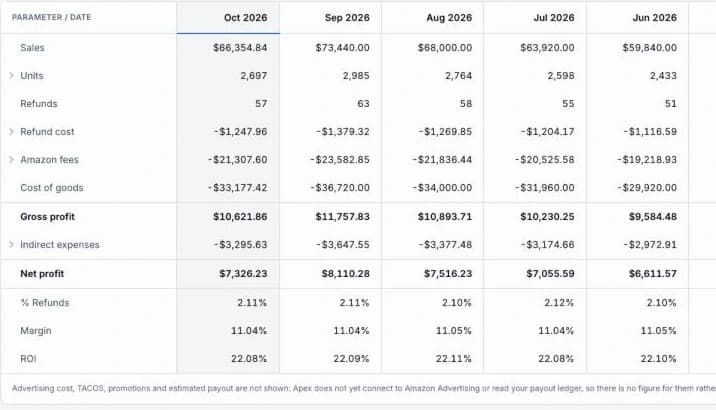Click Oct 2026 Amazon fees -$21,307.60
This screenshot has height=410, width=716.
pos(237,160)
